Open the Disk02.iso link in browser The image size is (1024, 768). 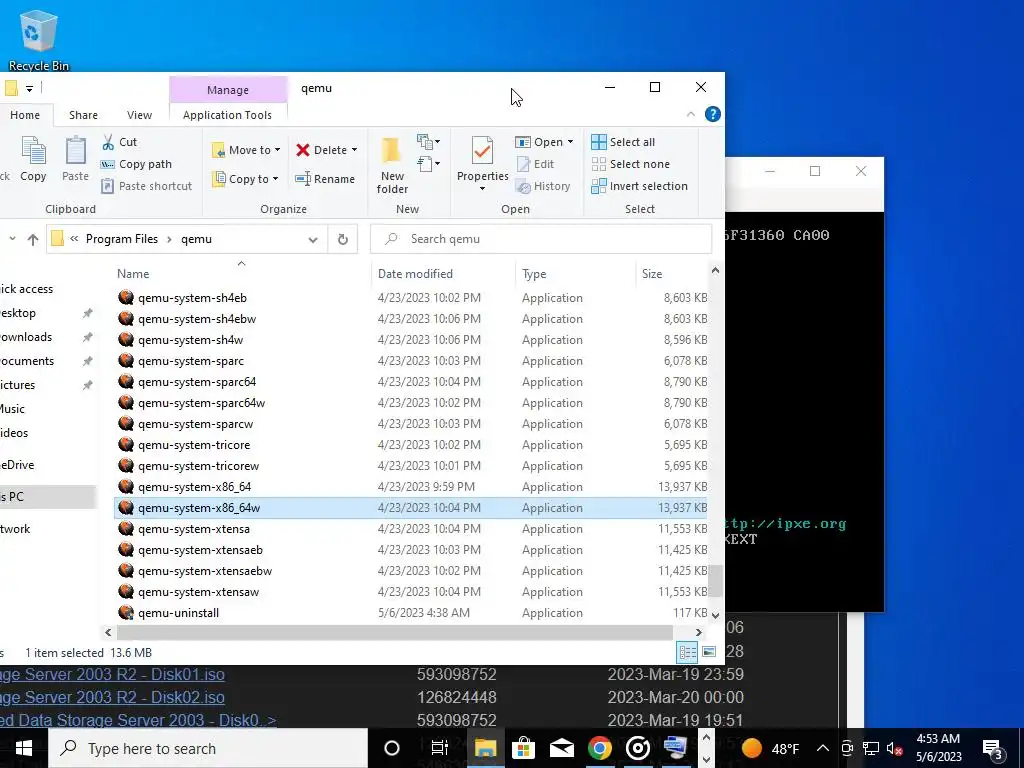click(112, 697)
